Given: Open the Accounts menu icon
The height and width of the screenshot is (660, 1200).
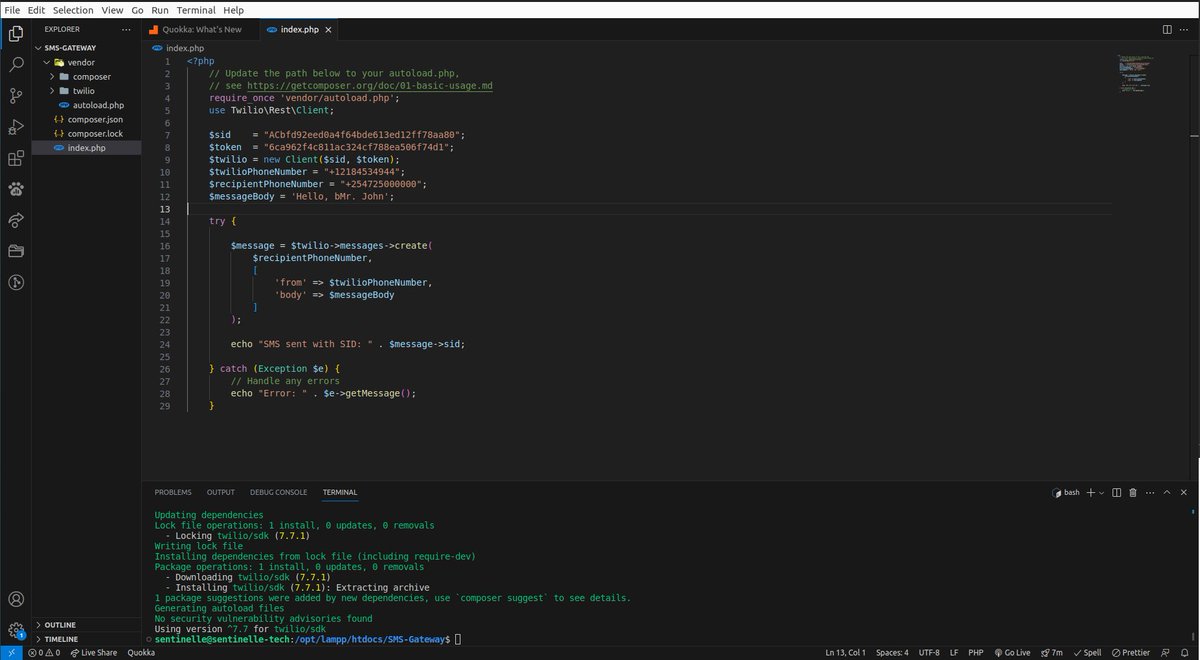Looking at the screenshot, I should tap(16, 600).
